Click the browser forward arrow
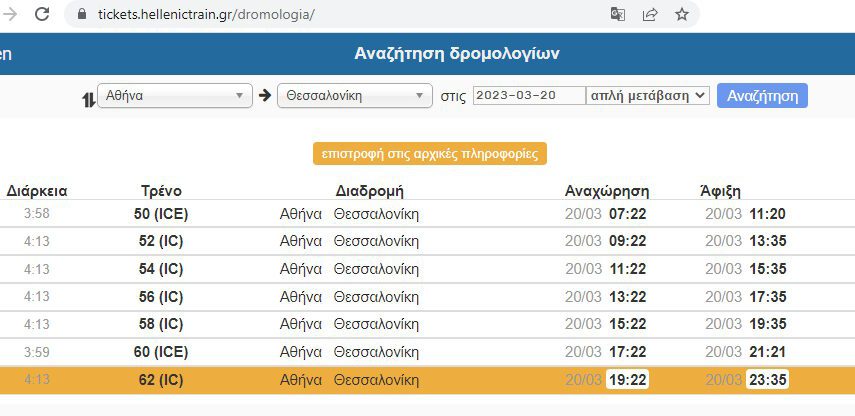 [x=10, y=15]
